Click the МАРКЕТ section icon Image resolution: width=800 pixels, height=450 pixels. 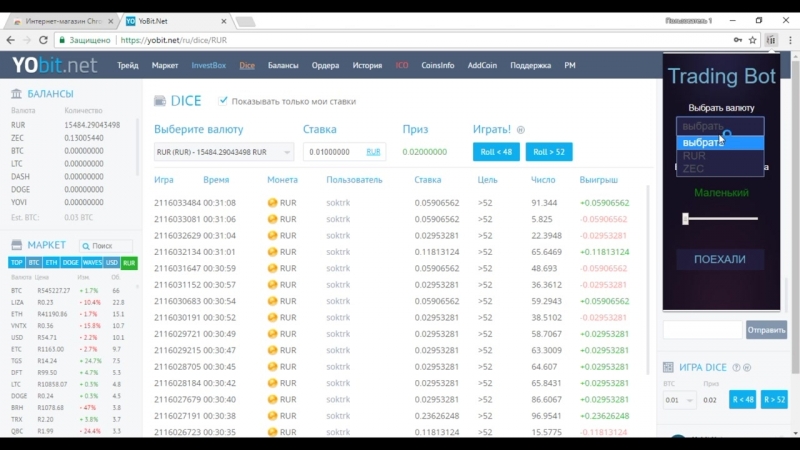click(x=16, y=245)
